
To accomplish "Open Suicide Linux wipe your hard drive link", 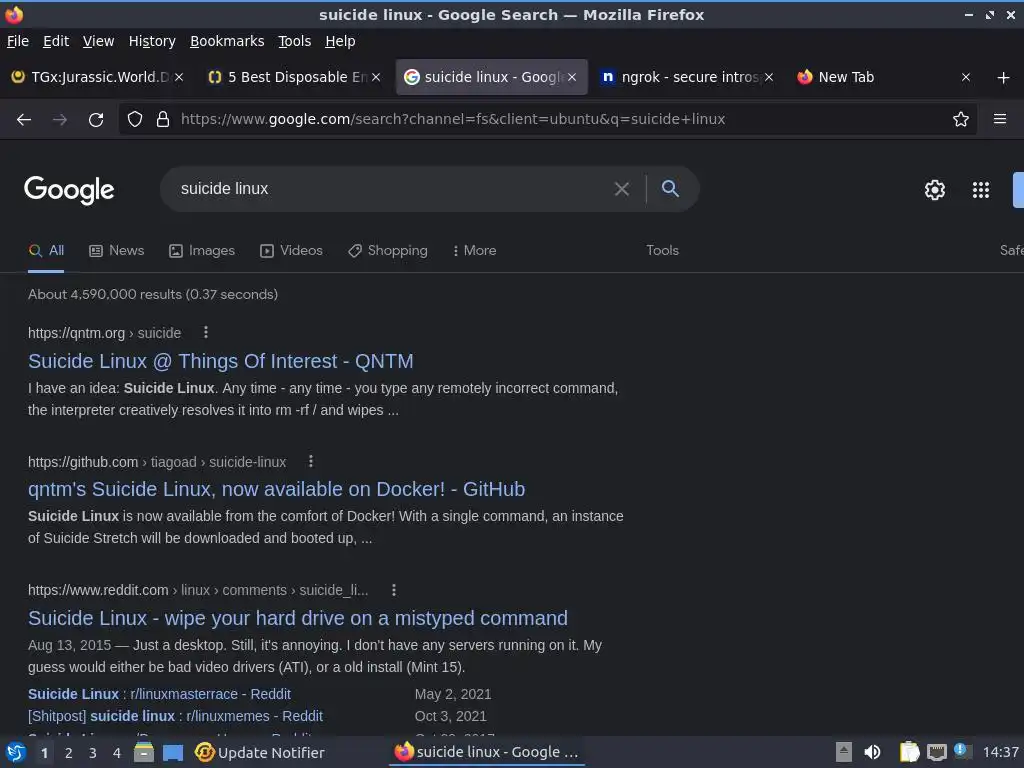I will (298, 618).
